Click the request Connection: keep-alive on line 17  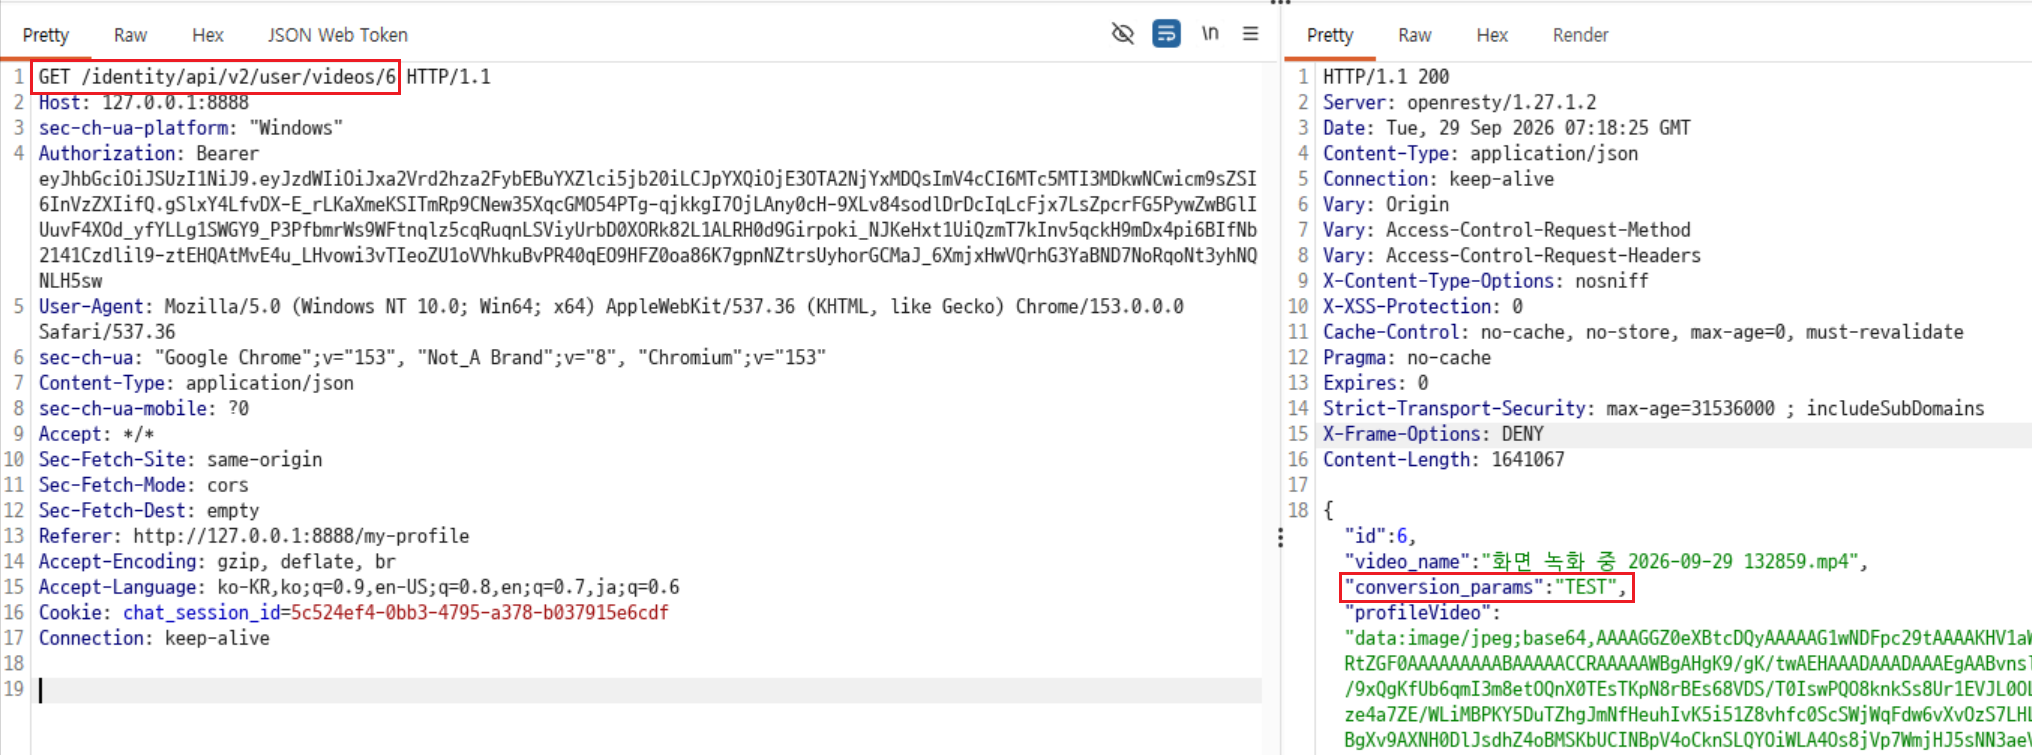click(154, 638)
